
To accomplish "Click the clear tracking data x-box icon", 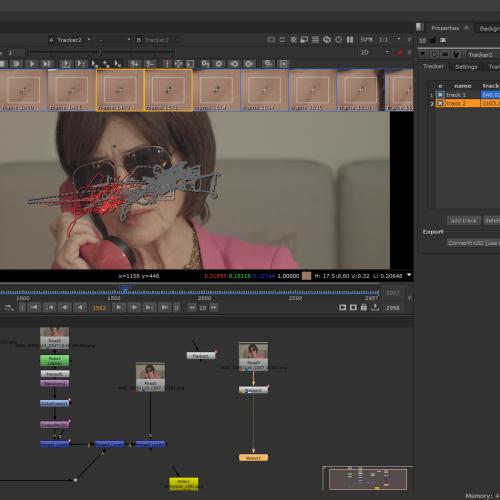I will [283, 64].
